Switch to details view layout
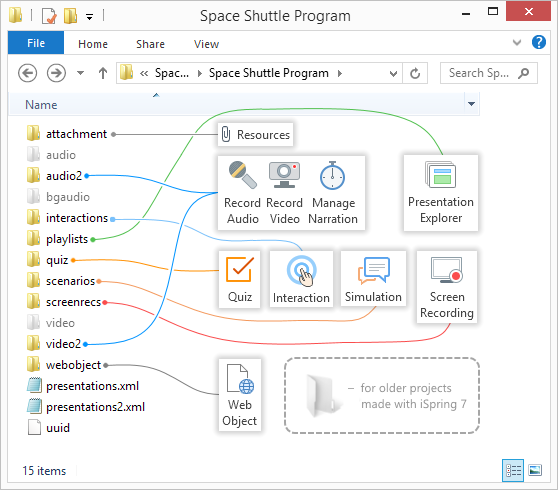Screen dimensions: 558x490 [513, 470]
